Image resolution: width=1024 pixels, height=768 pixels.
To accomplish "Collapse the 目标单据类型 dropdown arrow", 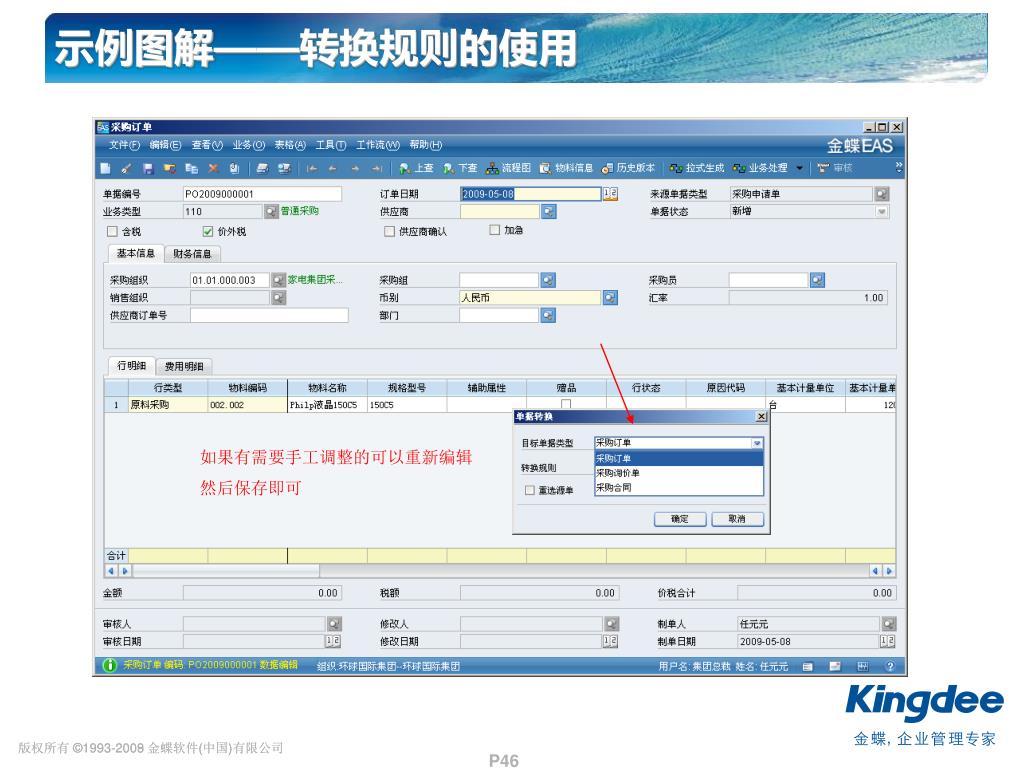I will (x=757, y=443).
